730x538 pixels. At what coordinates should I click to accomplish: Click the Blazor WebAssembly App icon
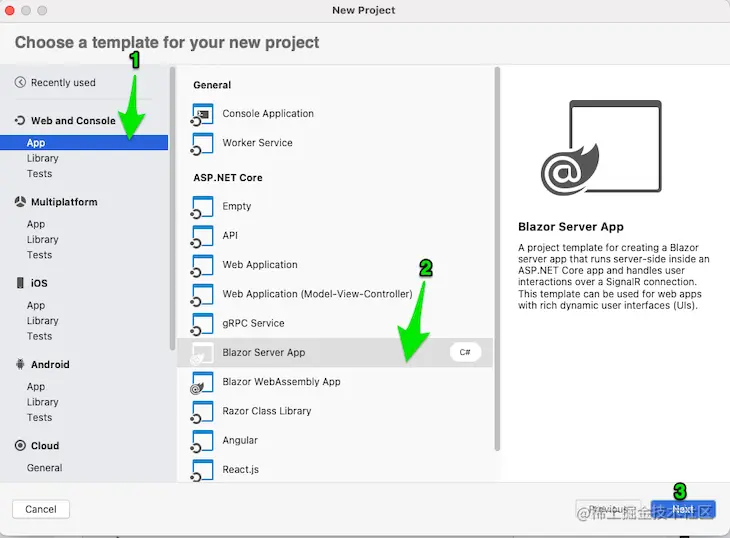[203, 383]
